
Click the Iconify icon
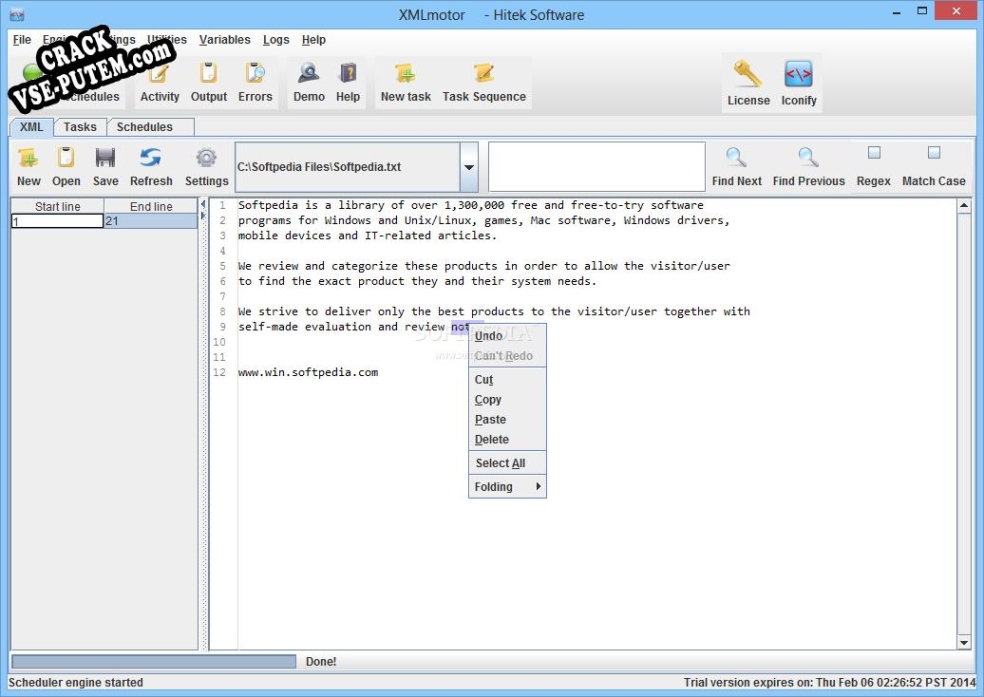tap(798, 83)
